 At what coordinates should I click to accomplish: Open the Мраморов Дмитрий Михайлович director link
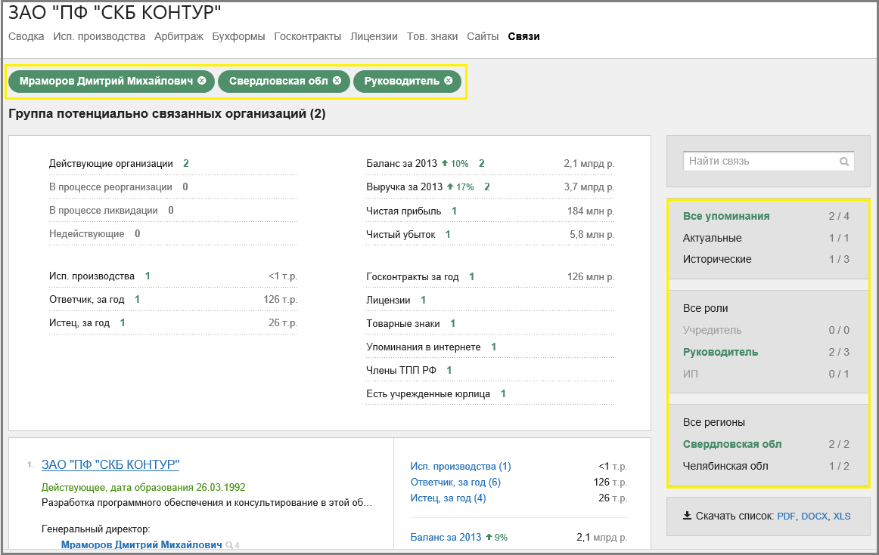[141, 545]
